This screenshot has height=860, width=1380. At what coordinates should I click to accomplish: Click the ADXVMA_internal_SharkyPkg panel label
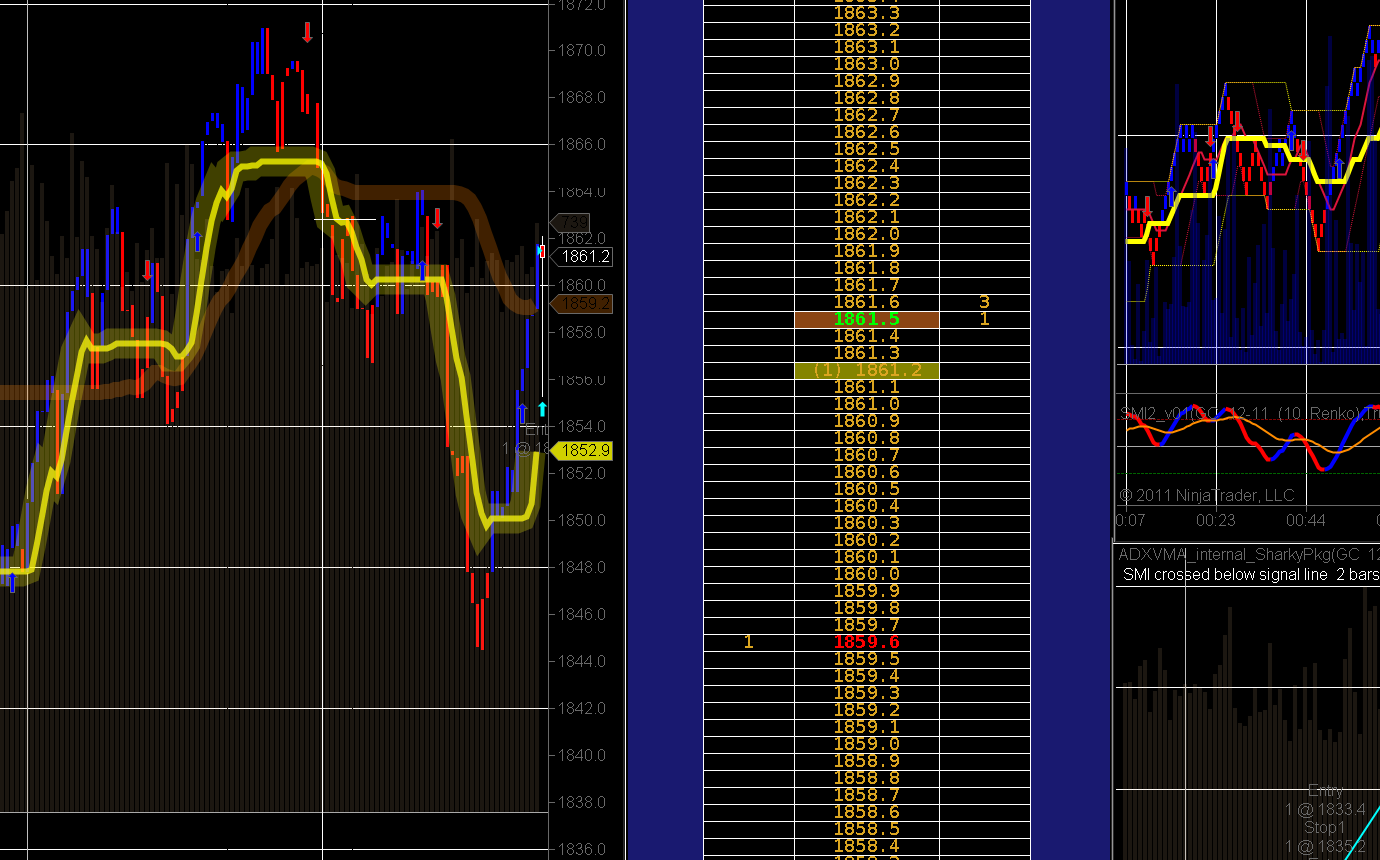coord(1249,555)
